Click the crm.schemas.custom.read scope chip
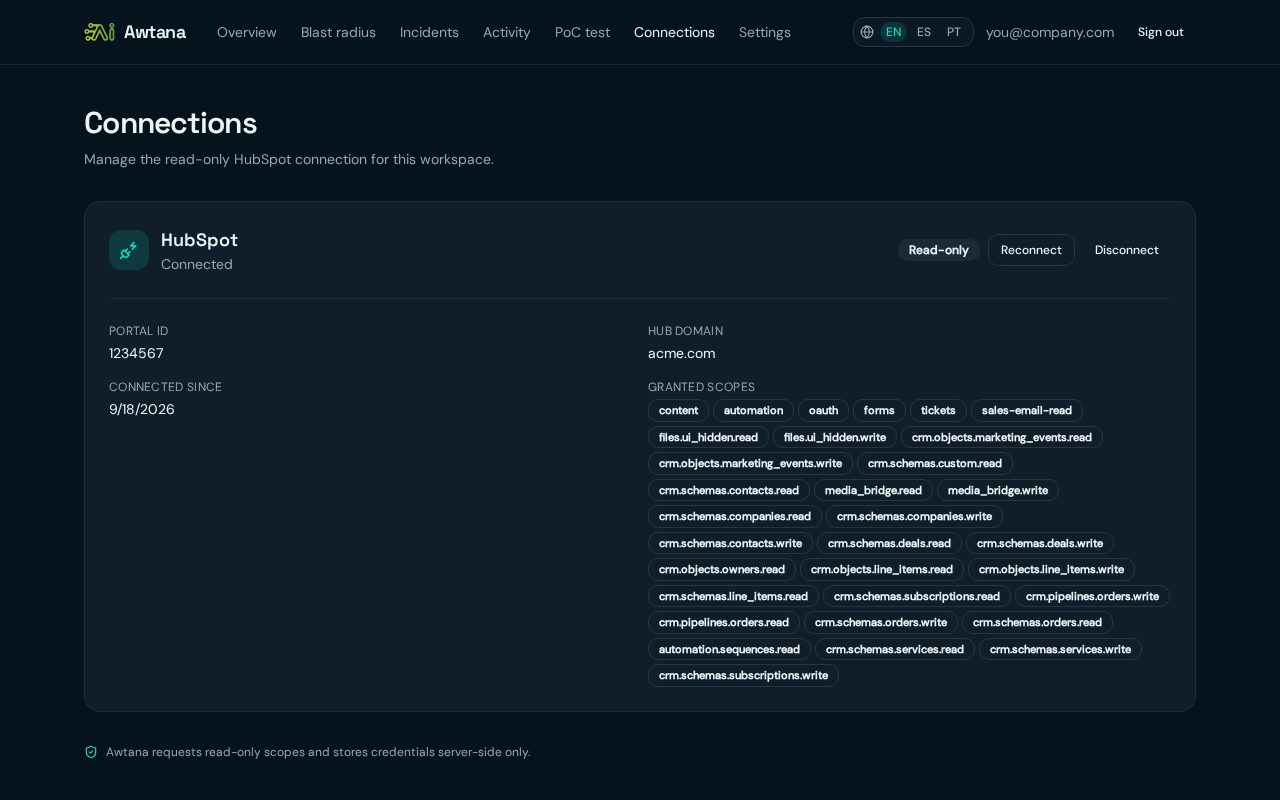Screen dimensions: 1280x800 coord(935,463)
